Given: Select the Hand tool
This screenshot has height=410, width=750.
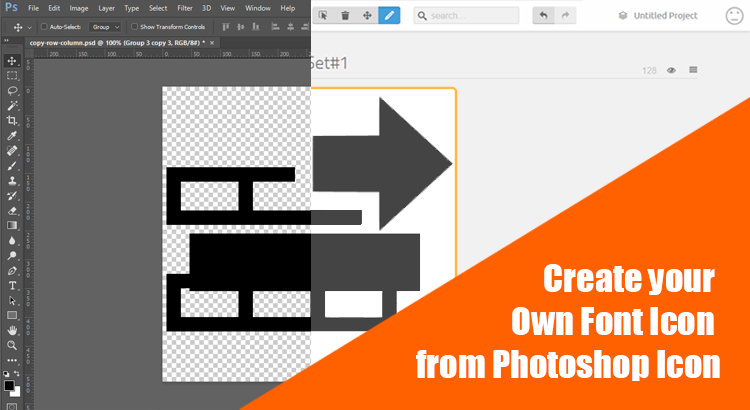Looking at the screenshot, I should tap(12, 330).
